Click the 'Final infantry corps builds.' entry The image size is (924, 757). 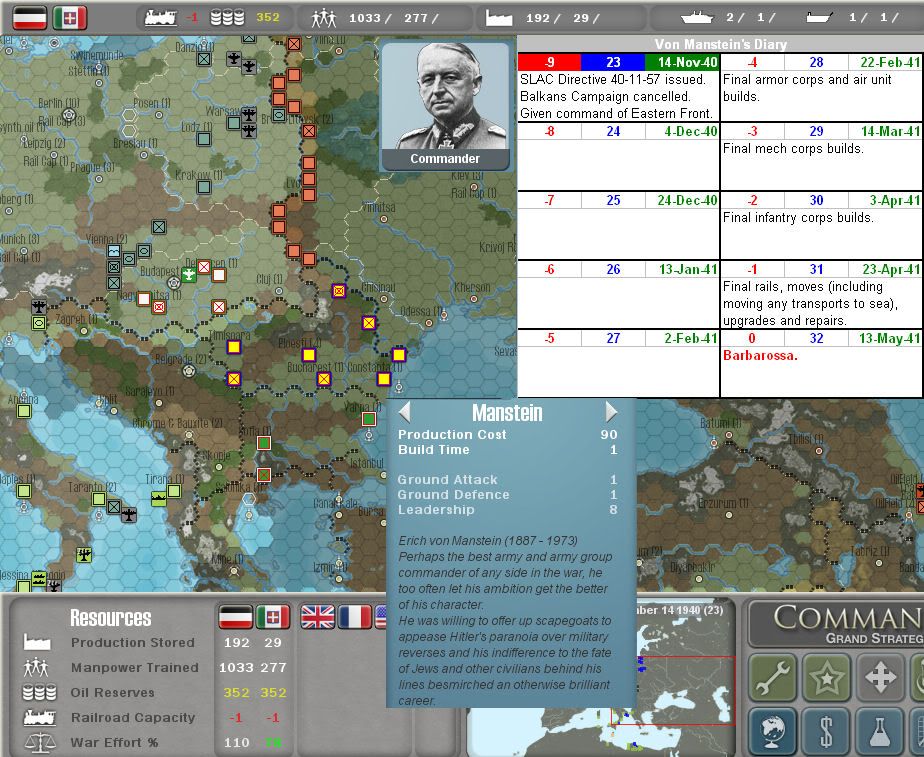[x=798, y=217]
